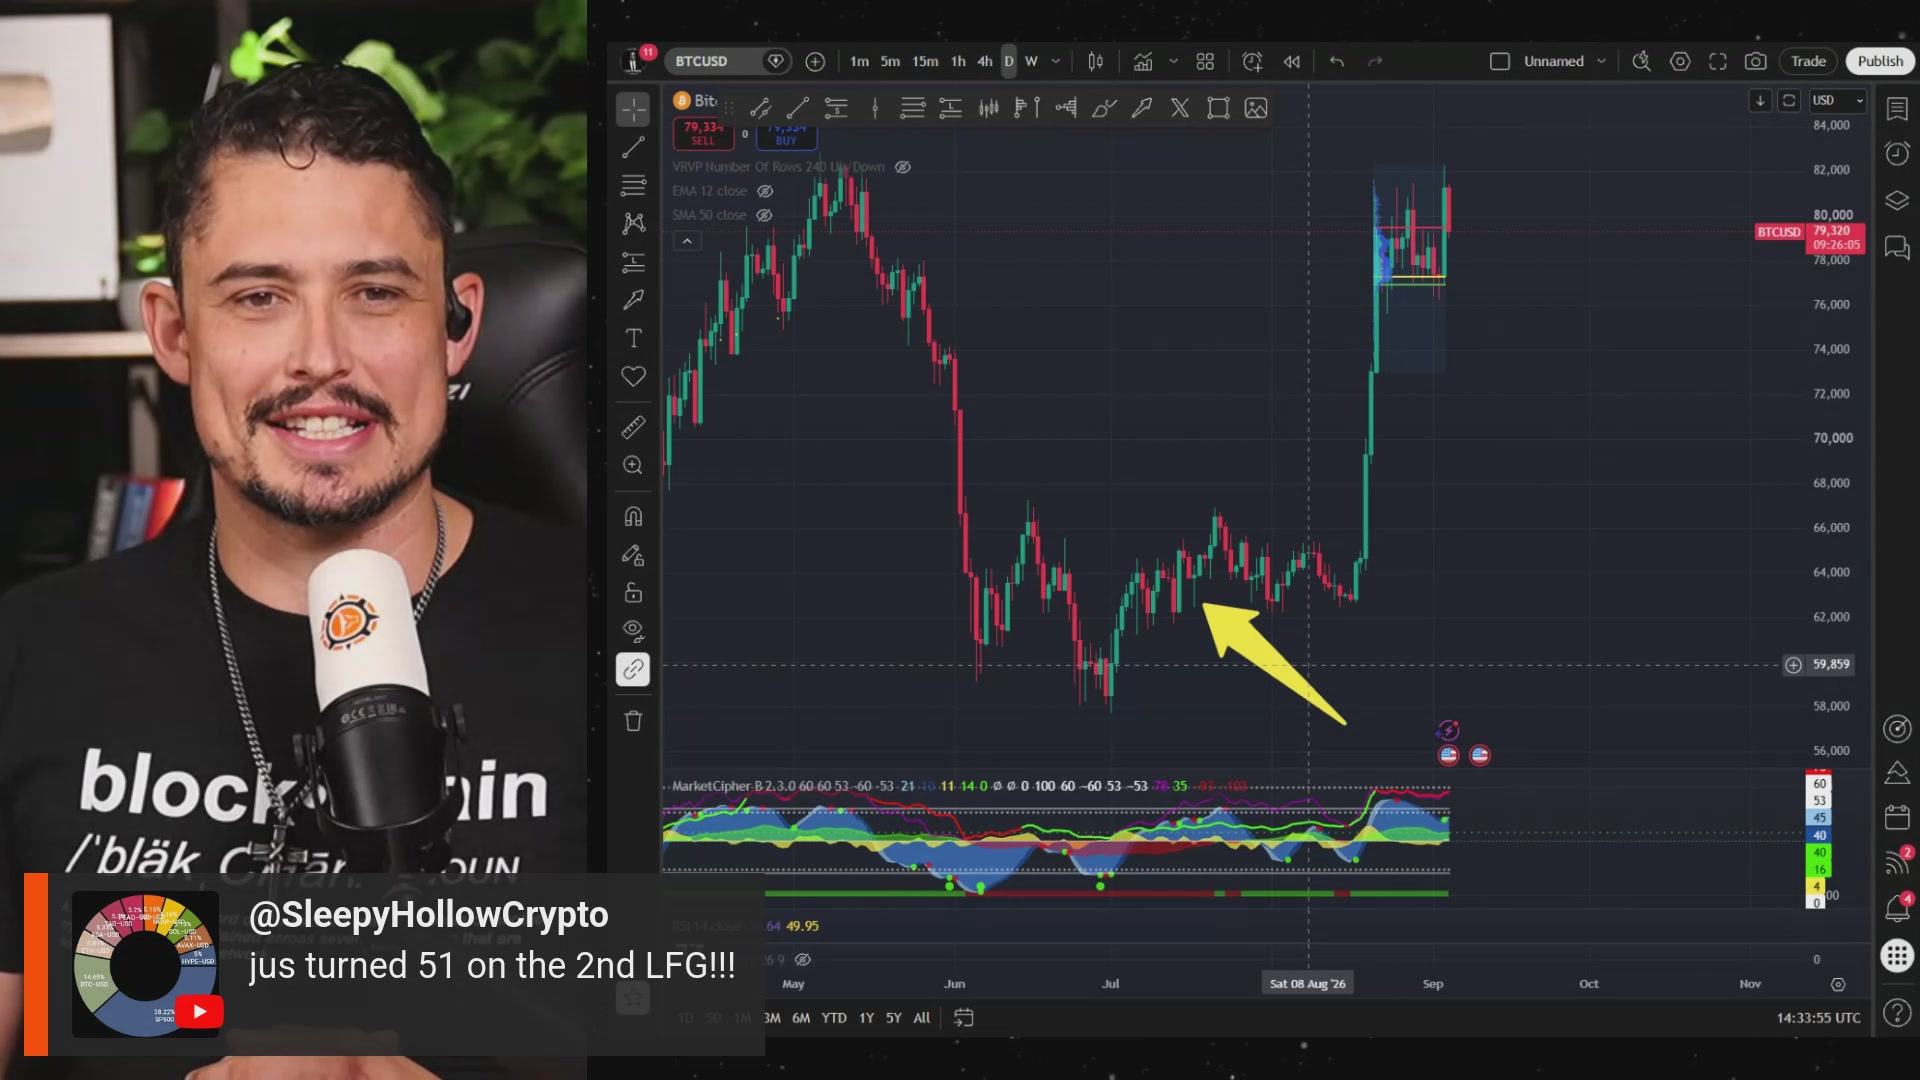Screen dimensions: 1920x1080
Task: Undo the last chart action
Action: tap(1337, 62)
